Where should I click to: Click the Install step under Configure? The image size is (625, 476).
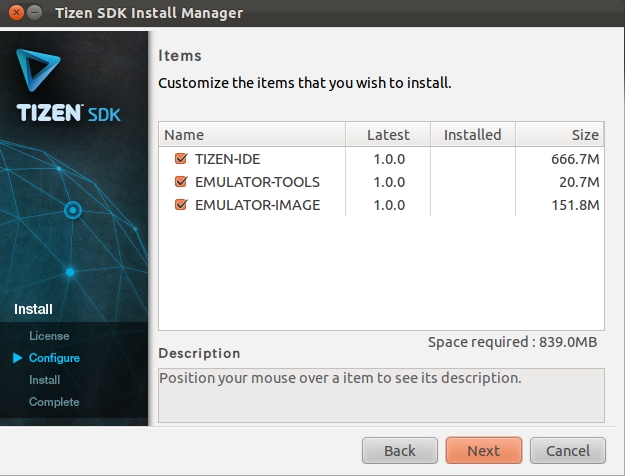click(x=44, y=380)
